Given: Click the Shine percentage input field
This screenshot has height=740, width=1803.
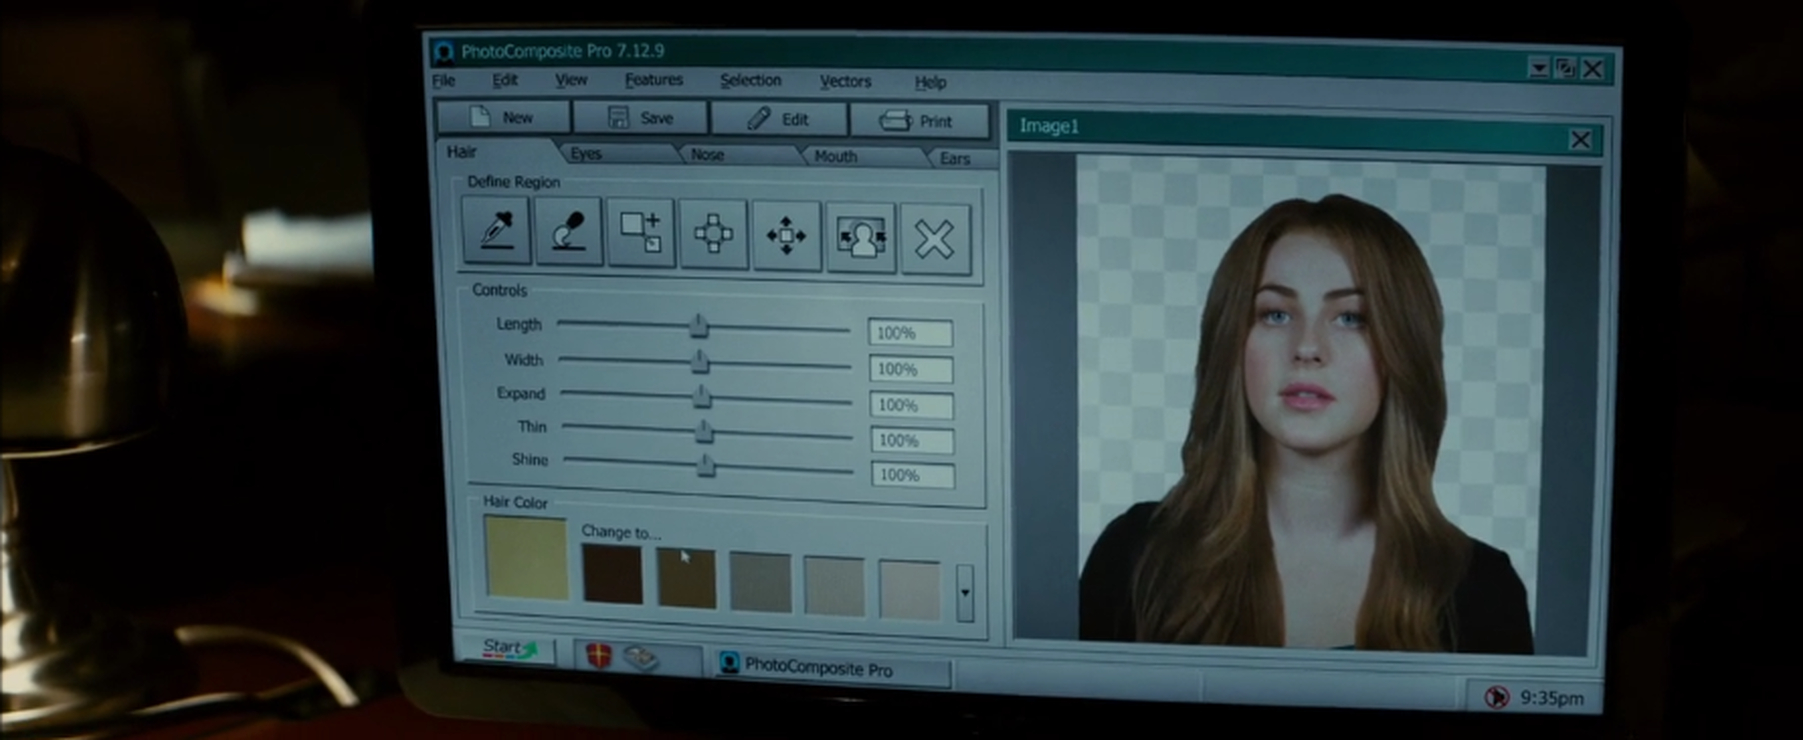Looking at the screenshot, I should click(911, 475).
